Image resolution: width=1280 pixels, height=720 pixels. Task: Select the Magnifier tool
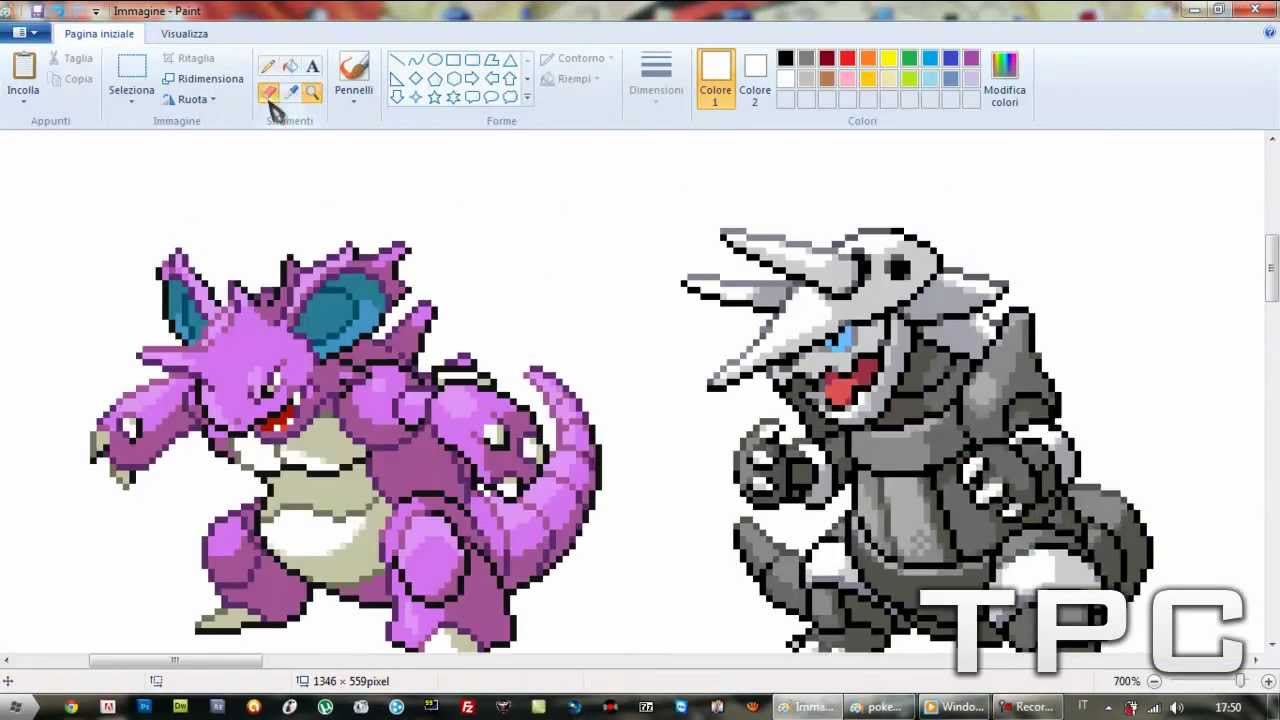coord(312,92)
